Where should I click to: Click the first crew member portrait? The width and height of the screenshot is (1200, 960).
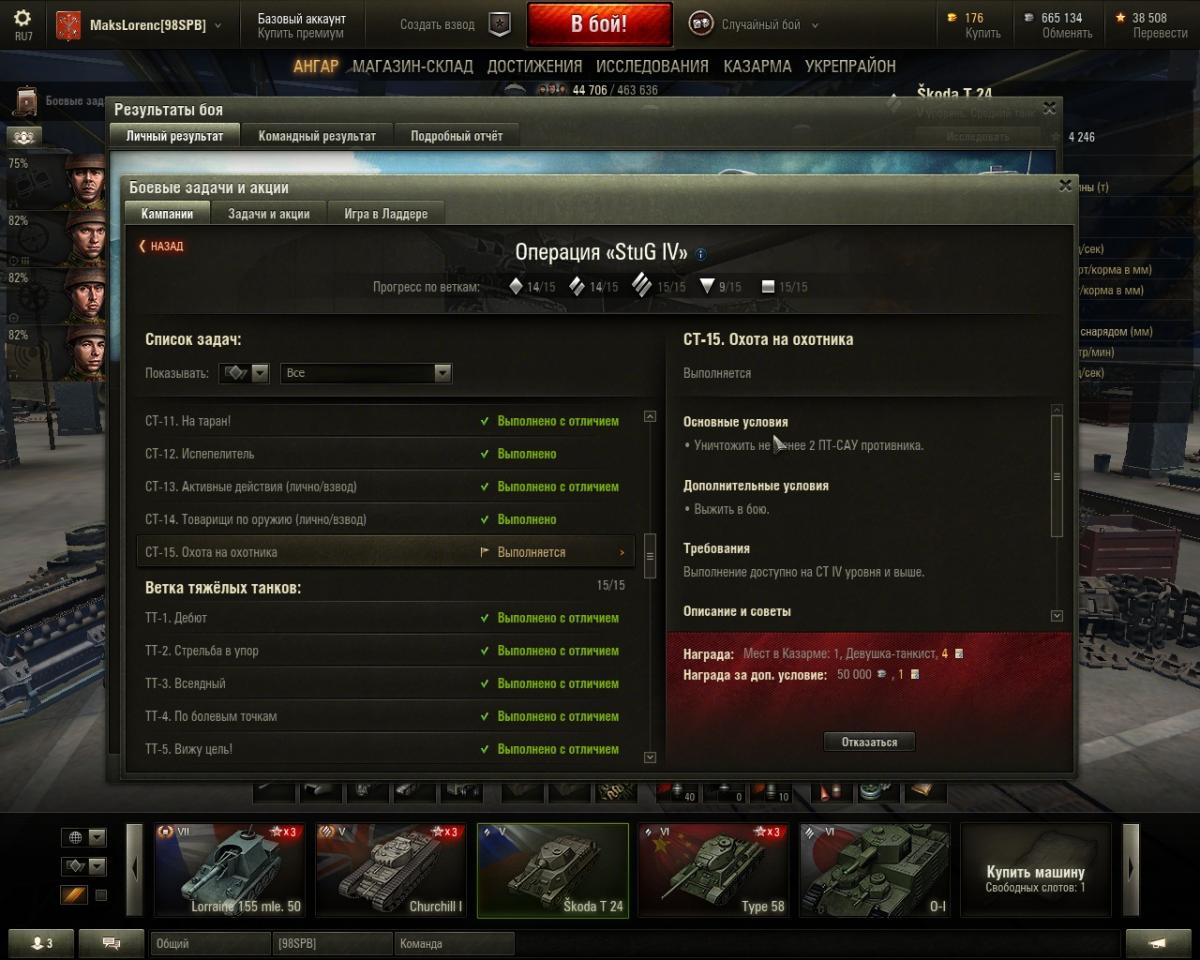[x=86, y=180]
